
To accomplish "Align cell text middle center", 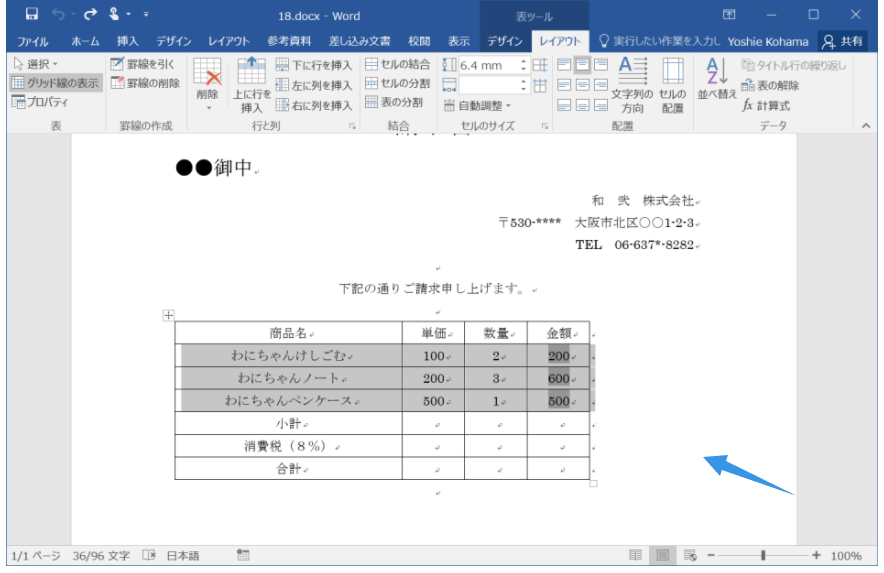I will pyautogui.click(x=582, y=85).
